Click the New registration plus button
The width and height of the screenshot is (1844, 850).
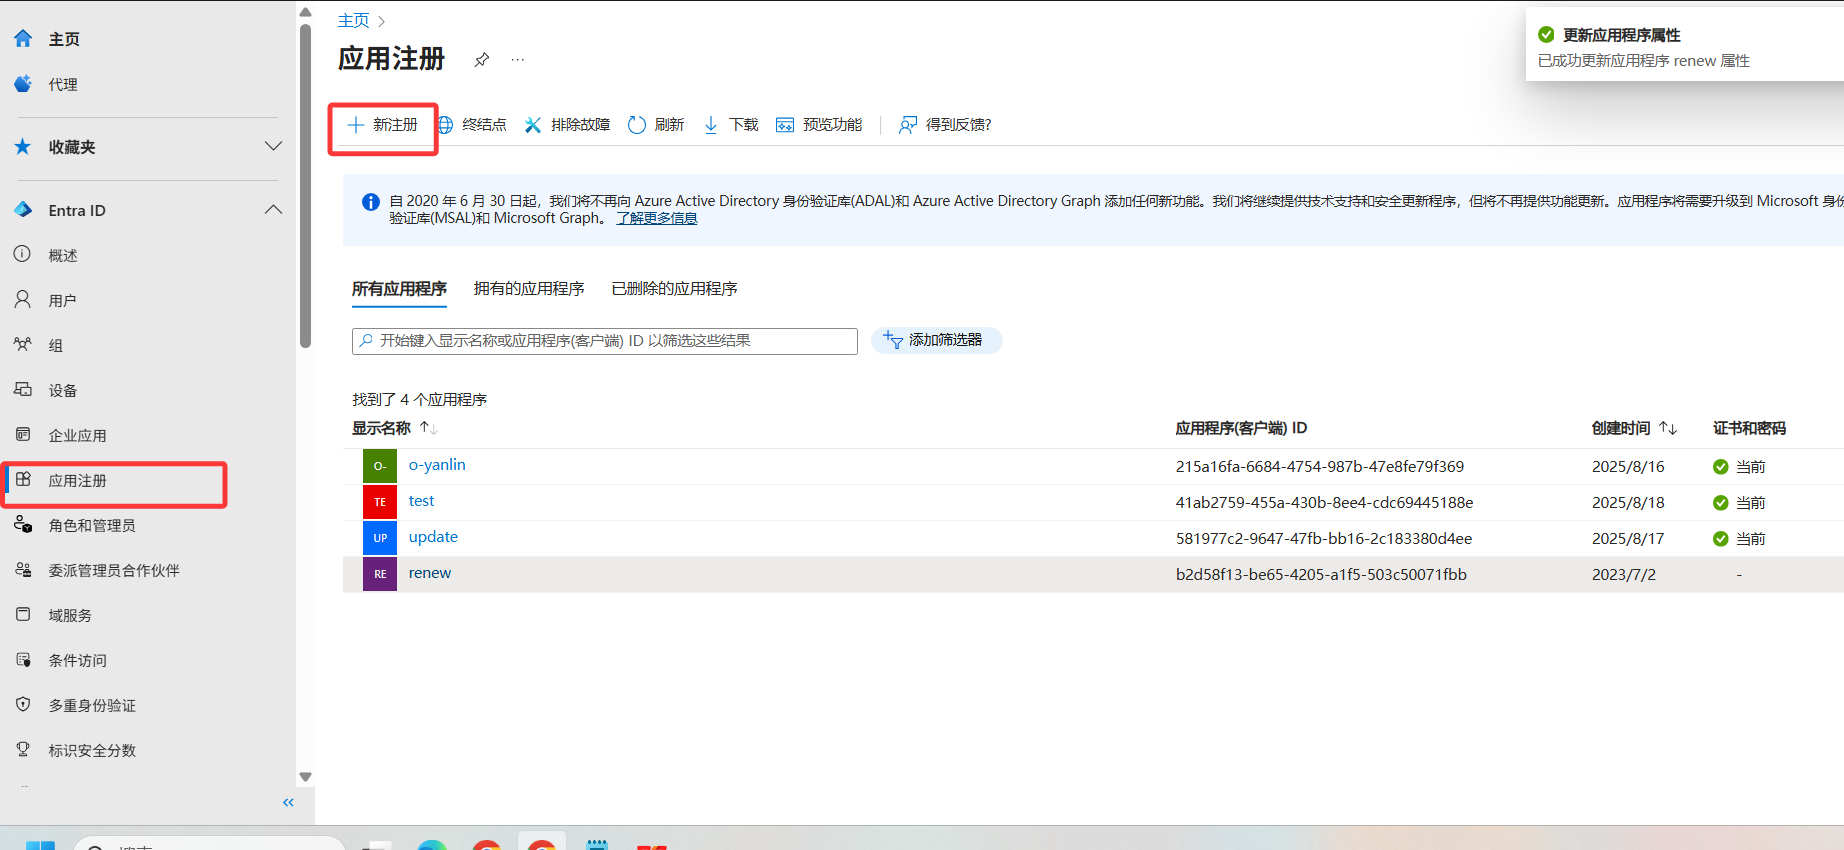coord(356,125)
